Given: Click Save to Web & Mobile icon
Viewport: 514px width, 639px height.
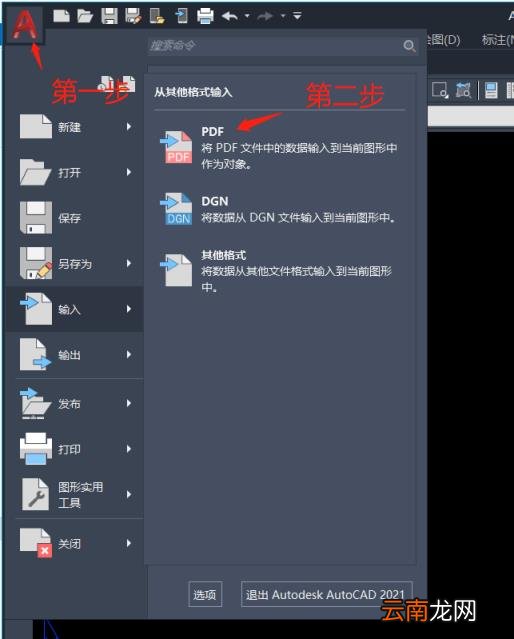Looking at the screenshot, I should click(181, 16).
